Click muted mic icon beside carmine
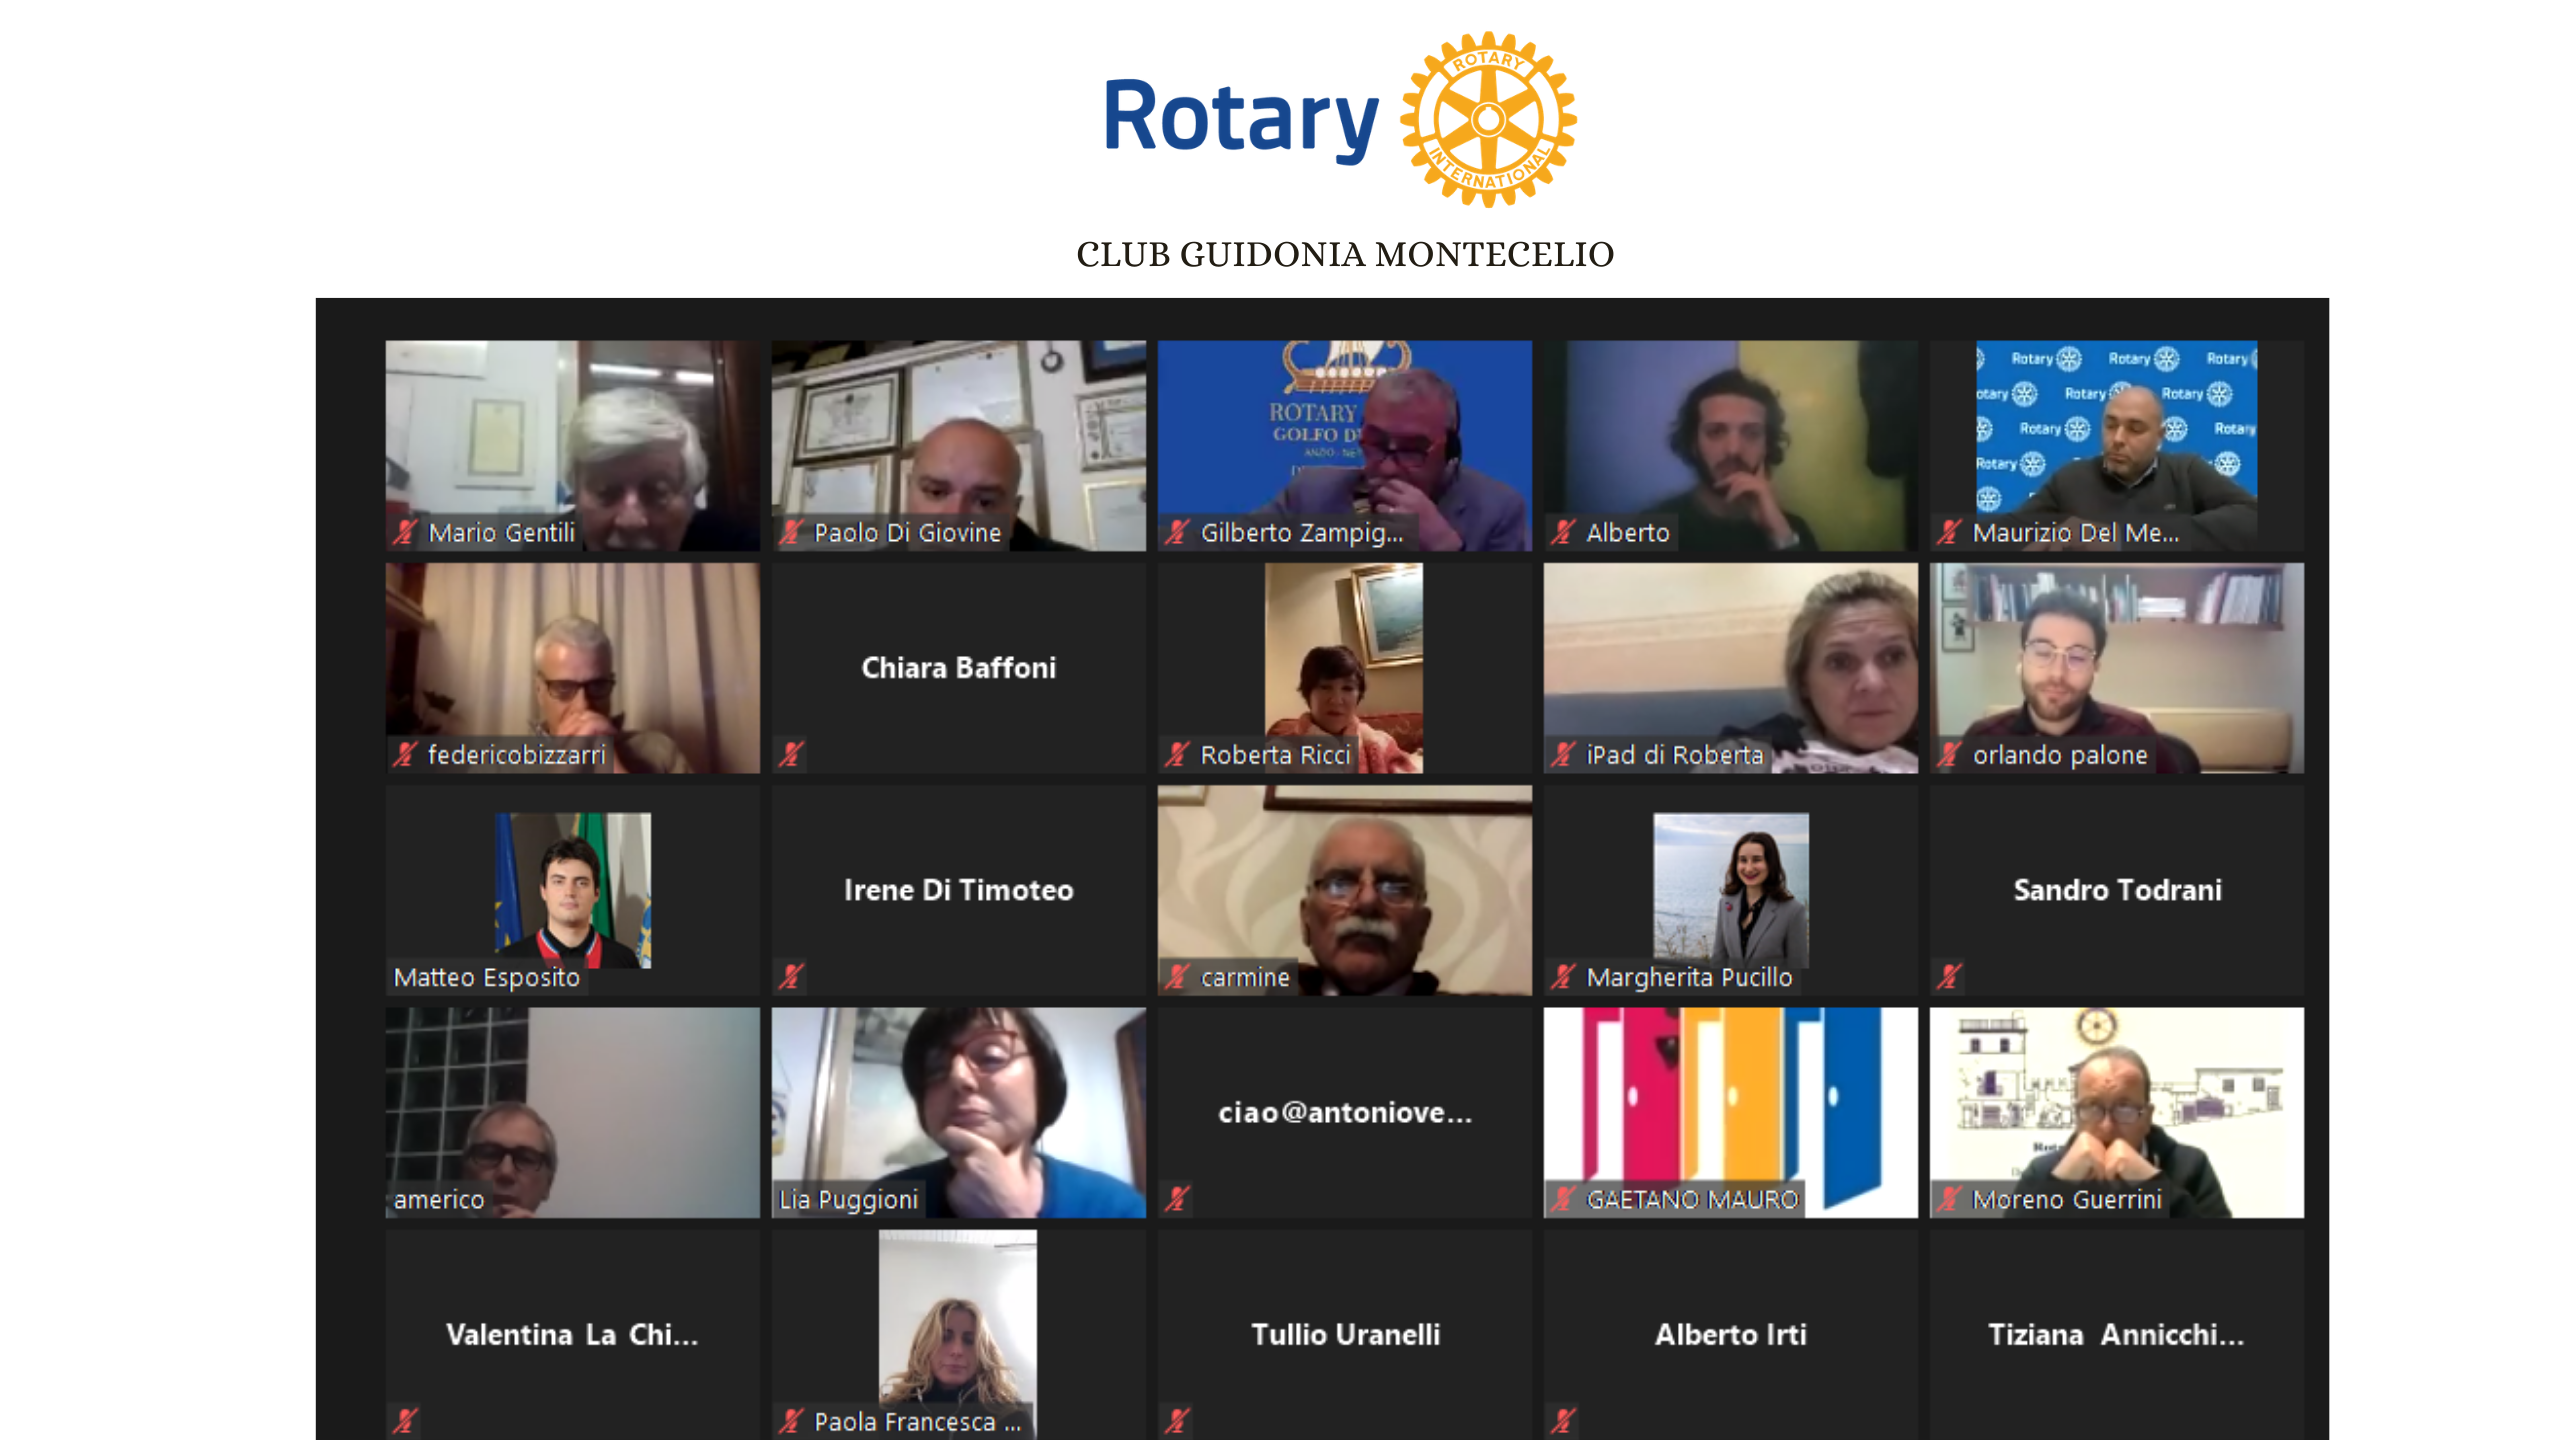 coord(1176,976)
